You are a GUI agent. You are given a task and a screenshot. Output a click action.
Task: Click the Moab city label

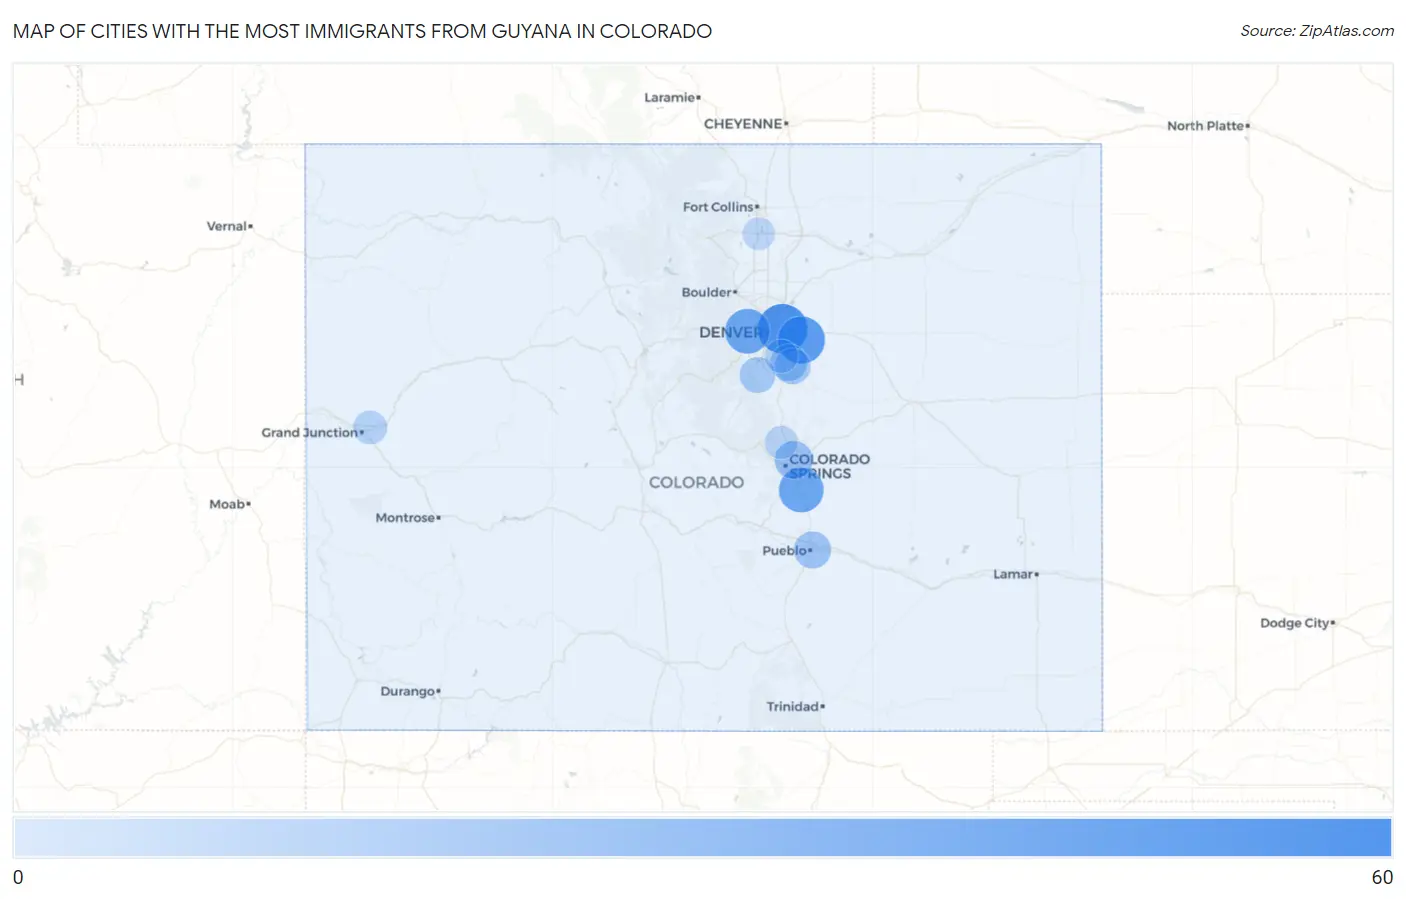[229, 504]
